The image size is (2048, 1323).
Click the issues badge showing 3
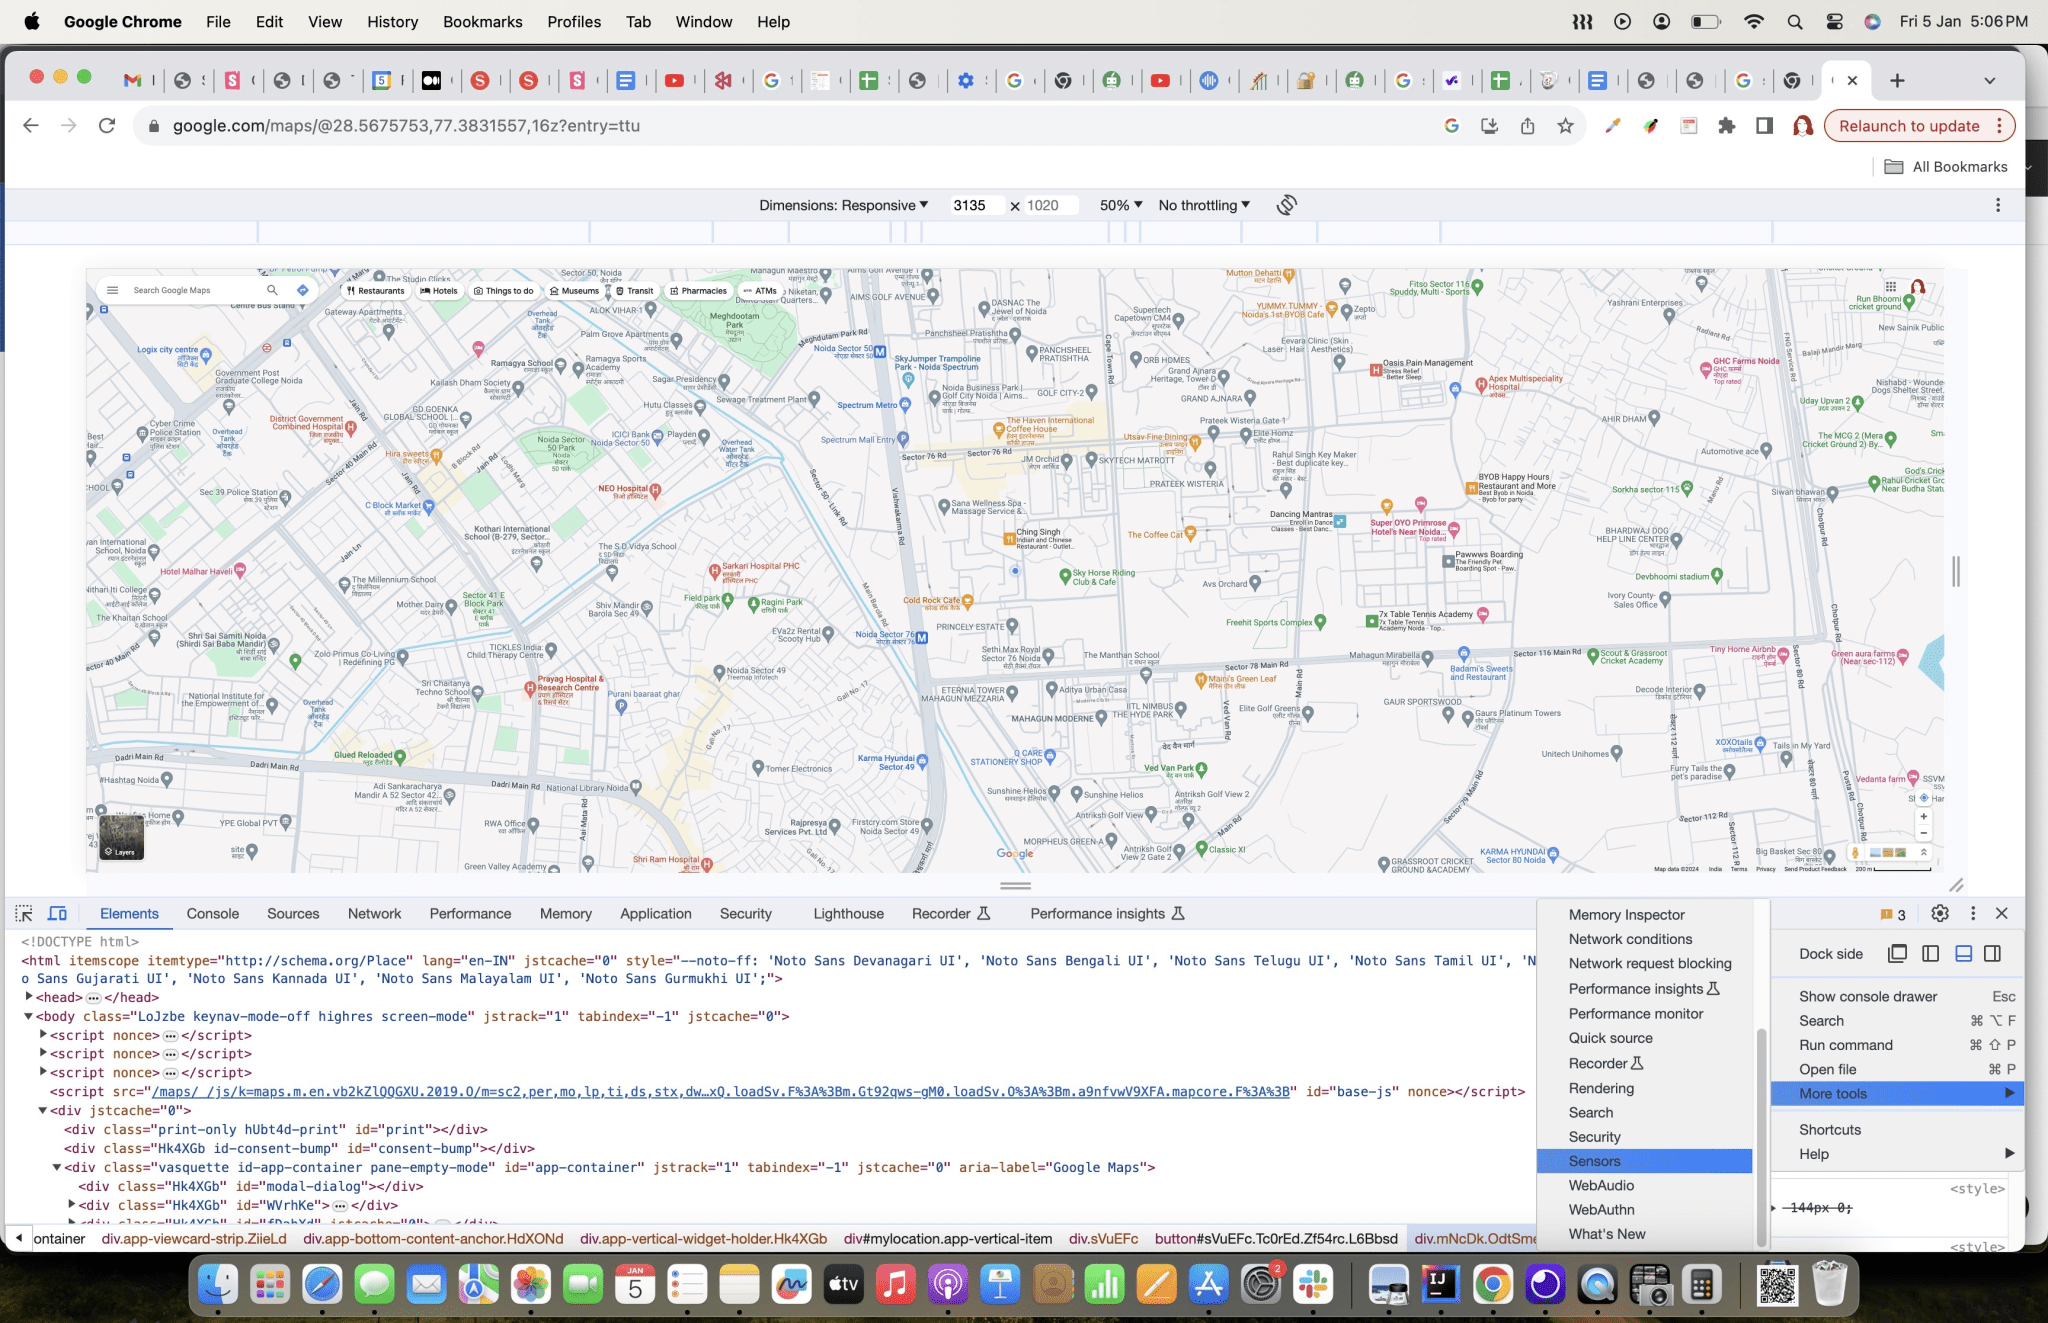click(1893, 914)
